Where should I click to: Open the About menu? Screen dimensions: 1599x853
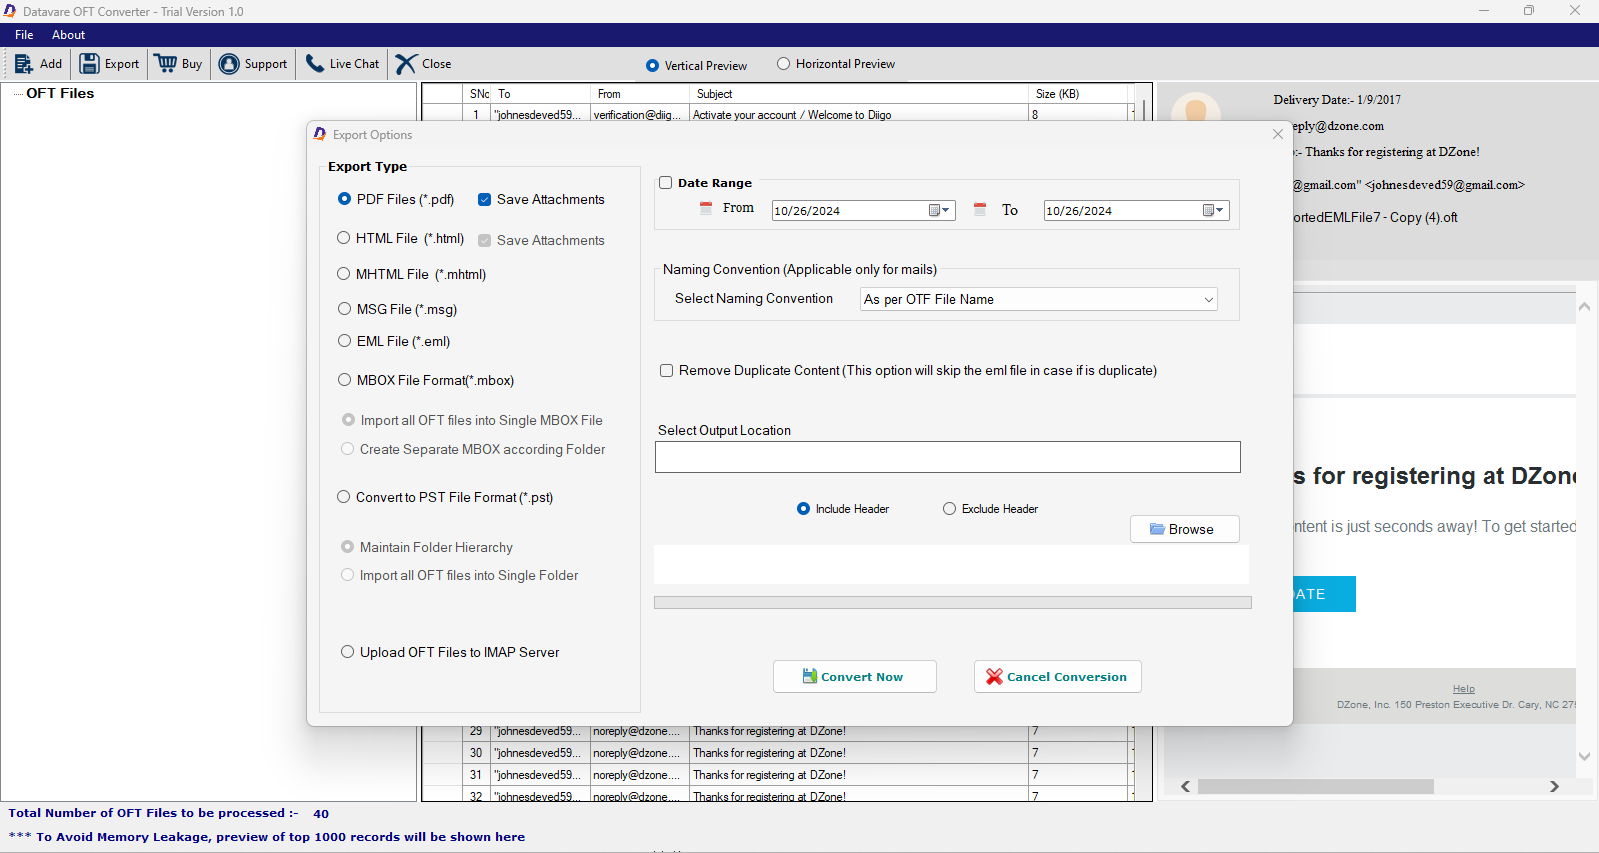pos(68,35)
